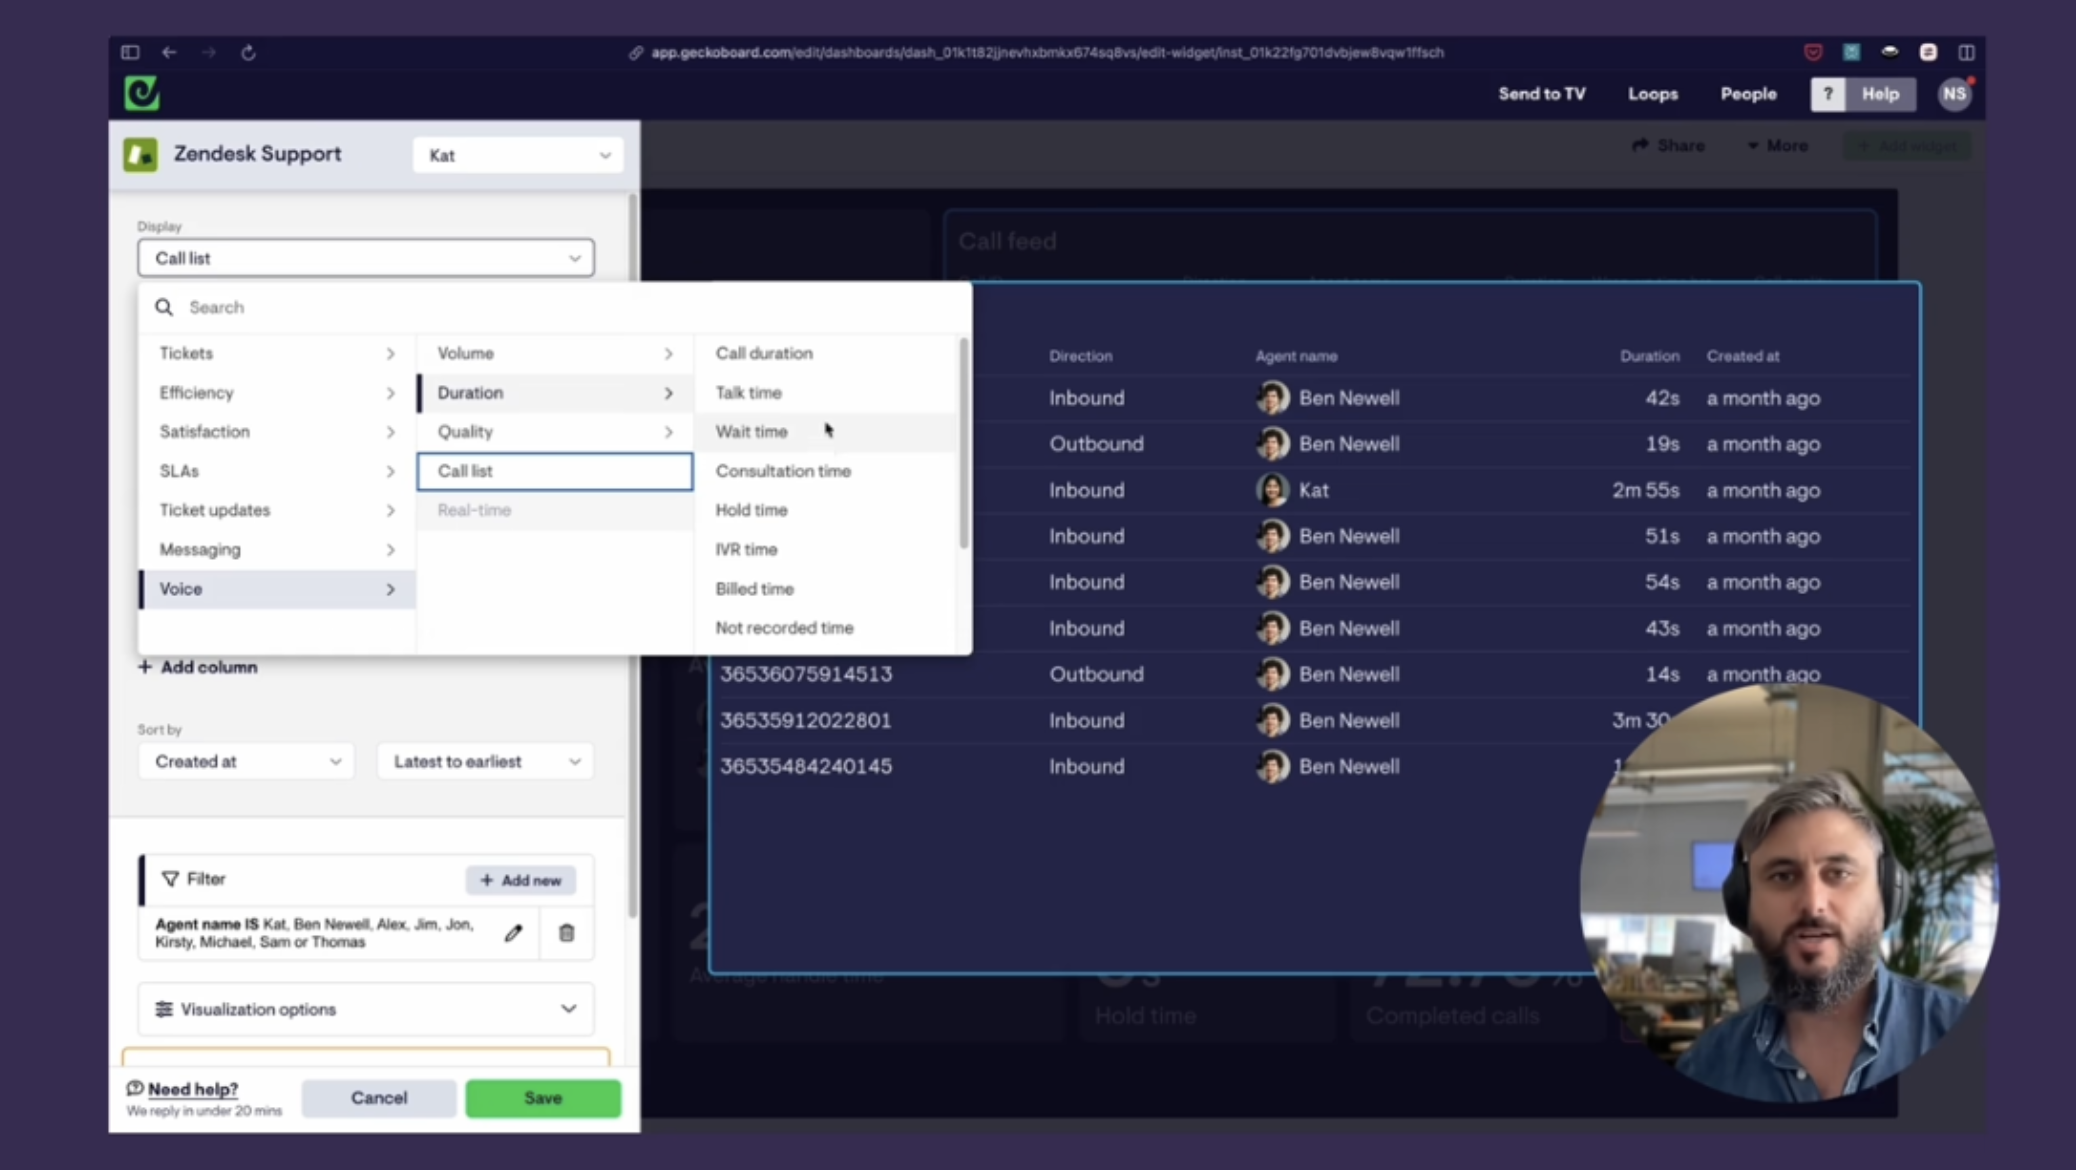Click the Need help chat icon
Image resolution: width=2076 pixels, height=1170 pixels.
(135, 1088)
